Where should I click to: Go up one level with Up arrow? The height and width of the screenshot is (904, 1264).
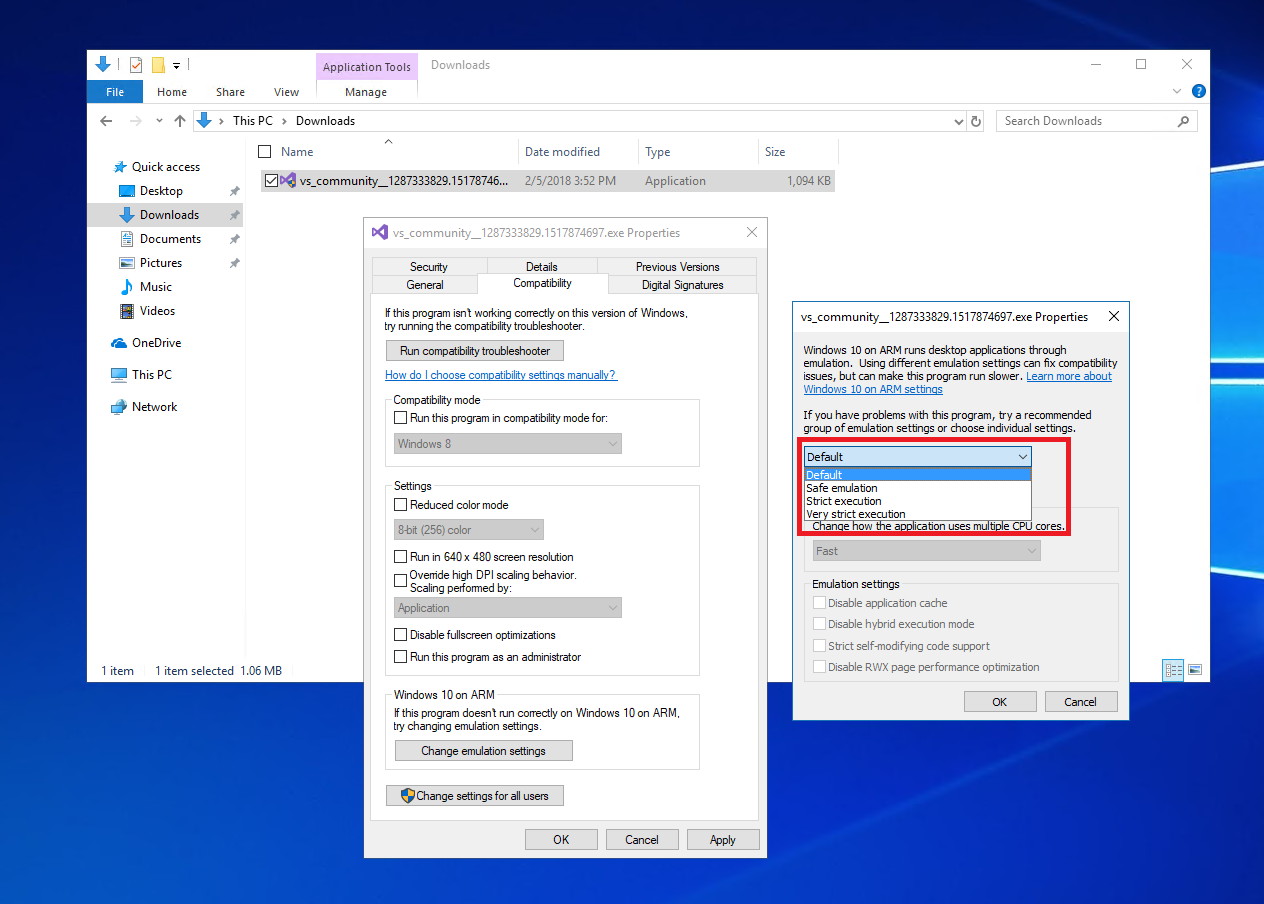coord(180,121)
